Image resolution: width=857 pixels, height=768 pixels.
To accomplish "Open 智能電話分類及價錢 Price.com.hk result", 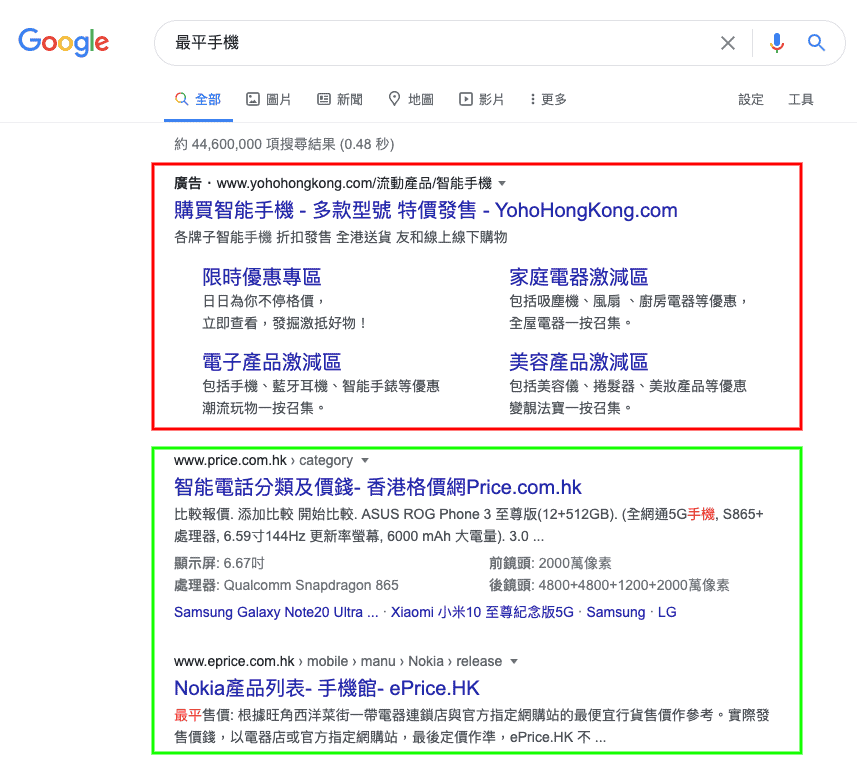I will 378,487.
